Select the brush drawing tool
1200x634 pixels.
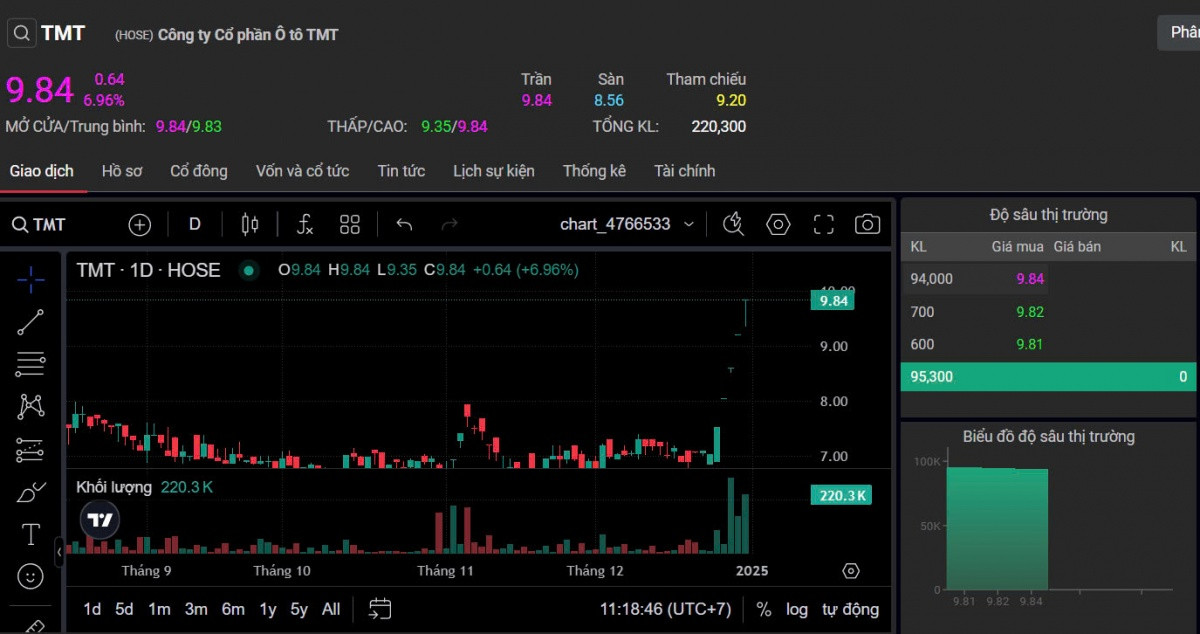31,492
